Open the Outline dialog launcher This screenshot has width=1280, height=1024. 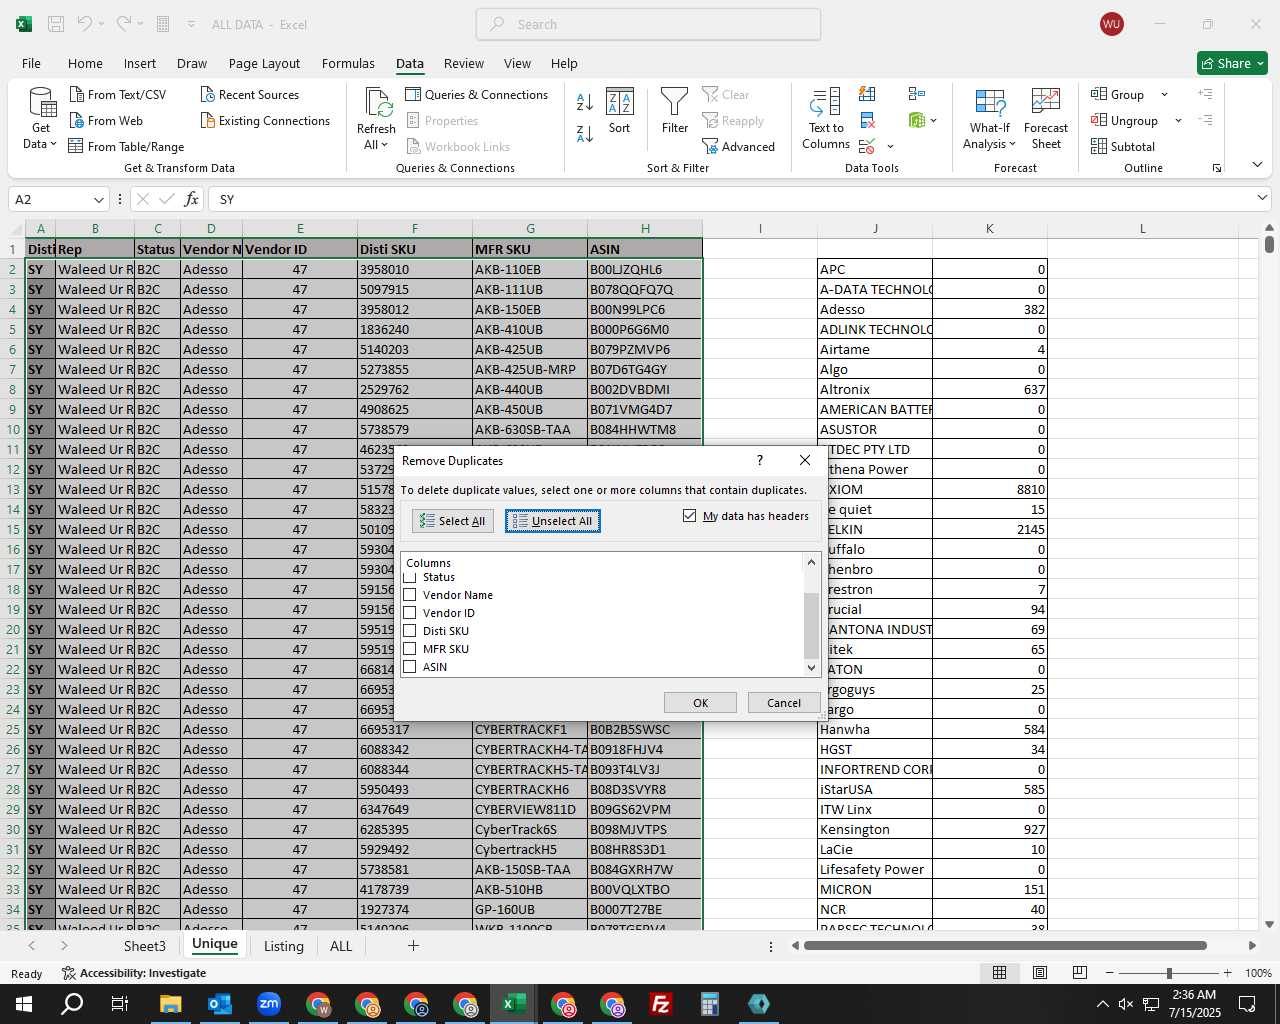coord(1217,168)
